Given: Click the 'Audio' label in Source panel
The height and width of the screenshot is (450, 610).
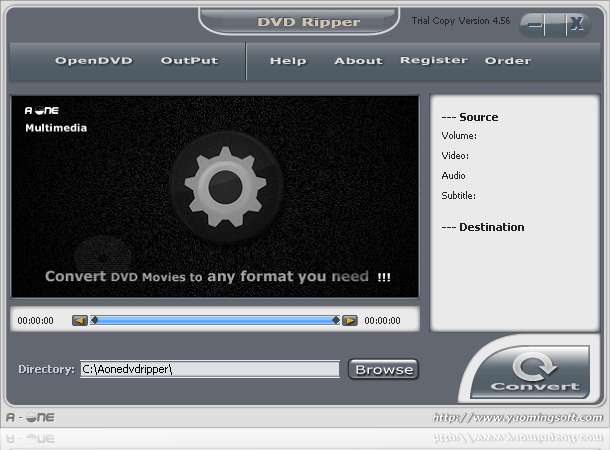Looking at the screenshot, I should [x=453, y=175].
